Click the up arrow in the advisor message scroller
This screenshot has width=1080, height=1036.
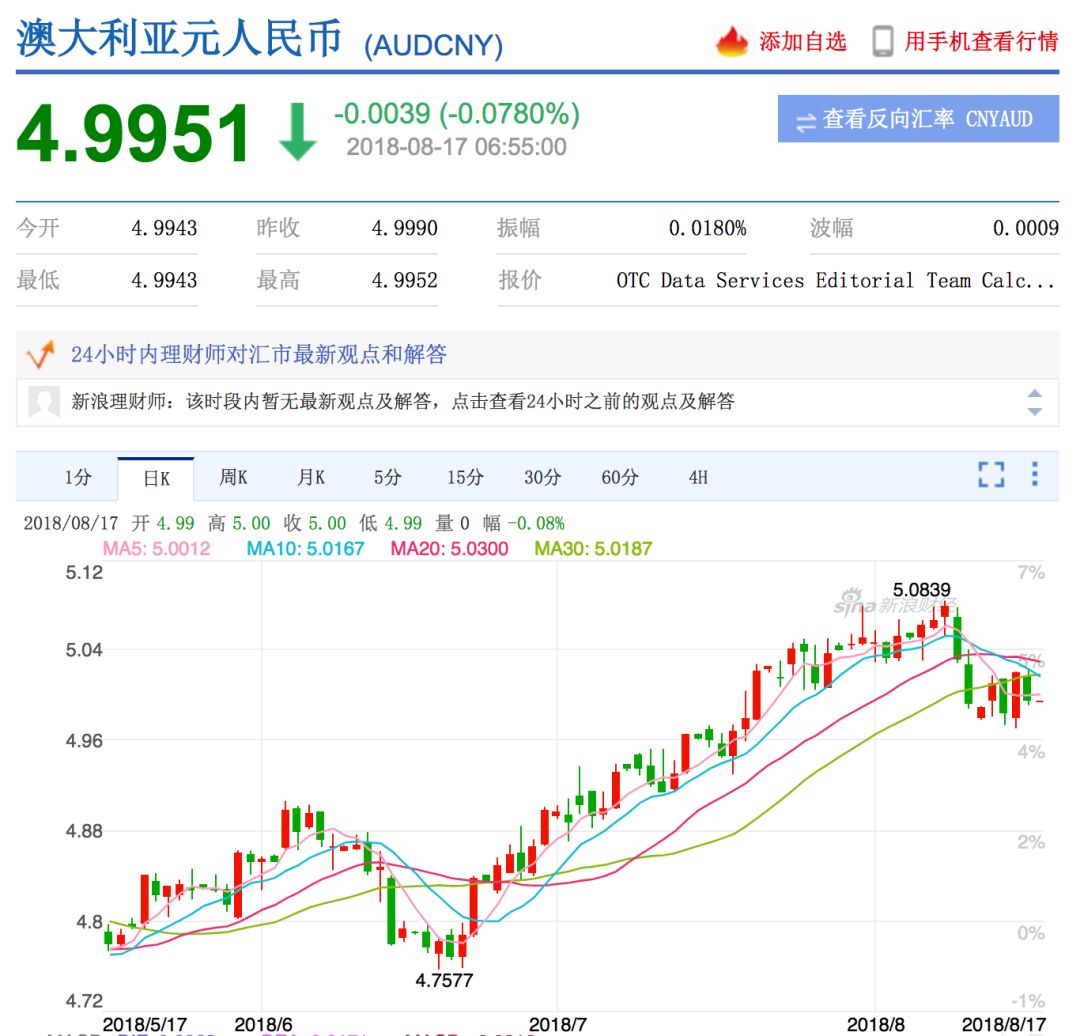(1035, 393)
